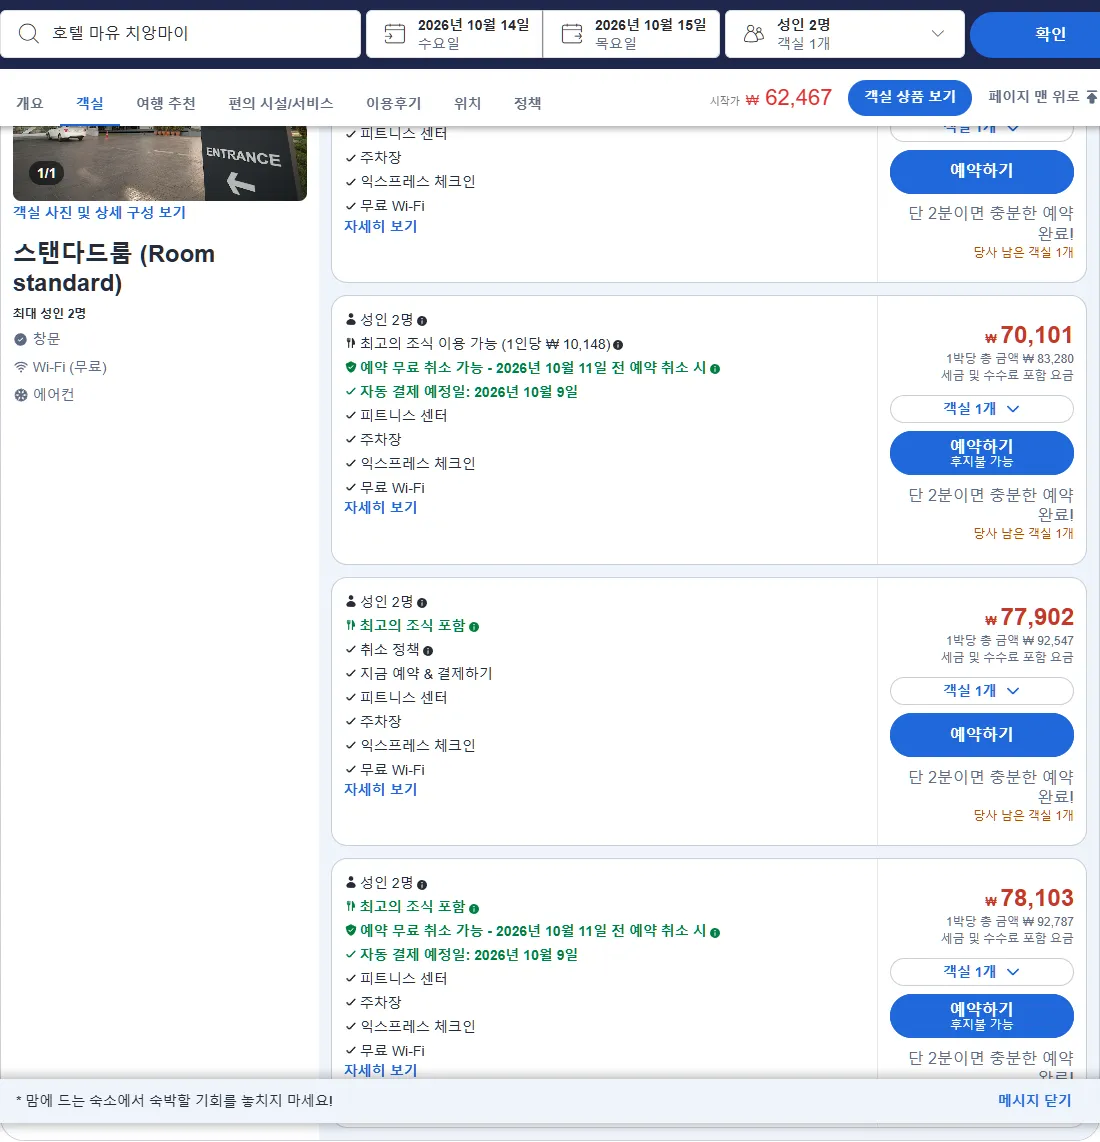Click person icon in ₩70,101 offer
Screen dimensions: 1100x1142
tap(350, 319)
